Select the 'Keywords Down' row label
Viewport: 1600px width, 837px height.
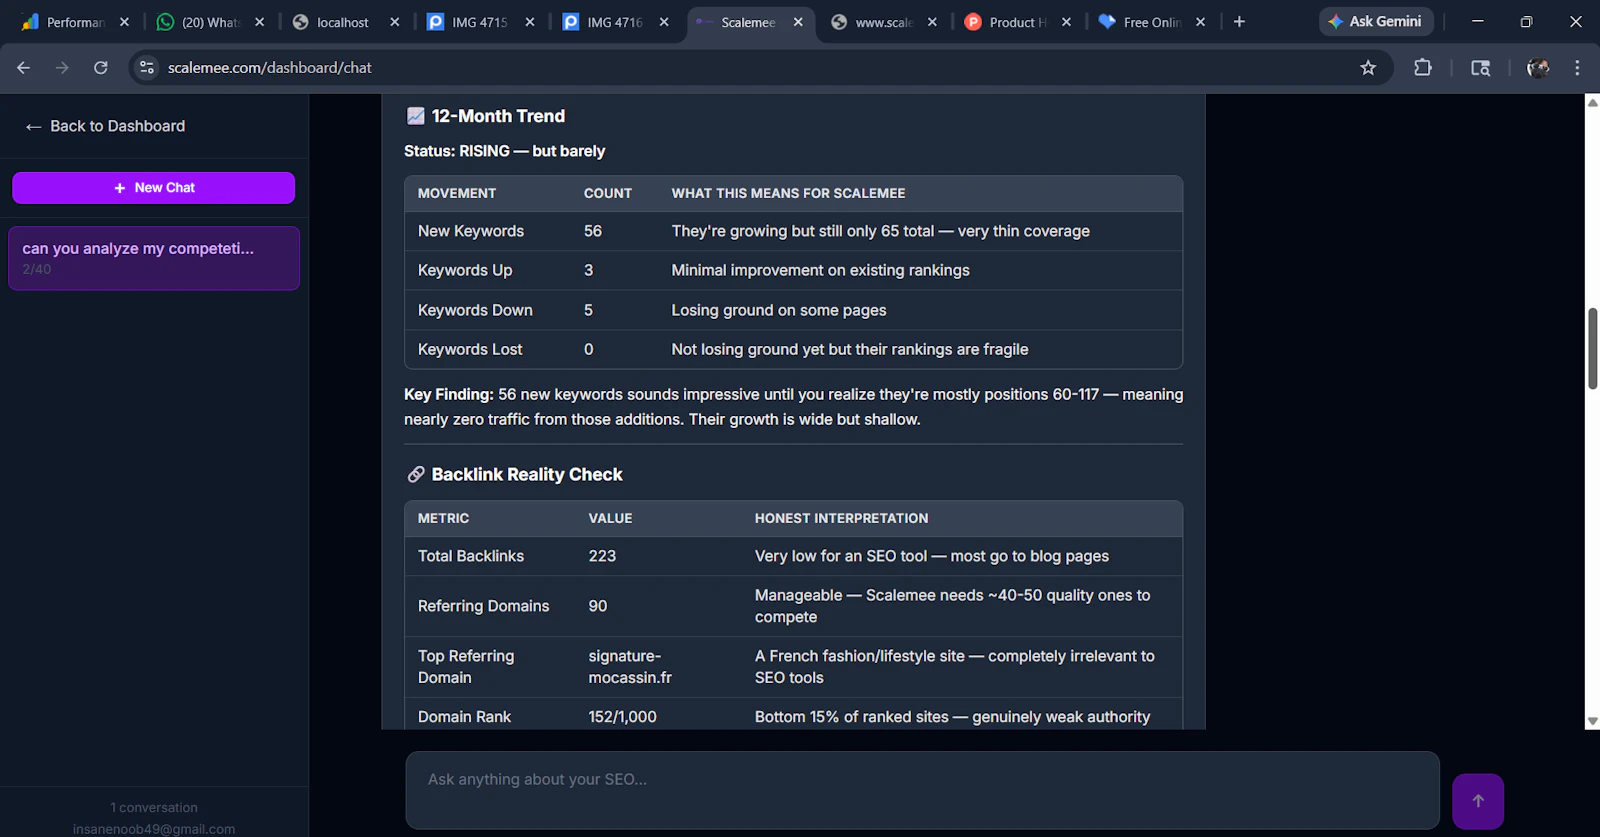click(475, 310)
